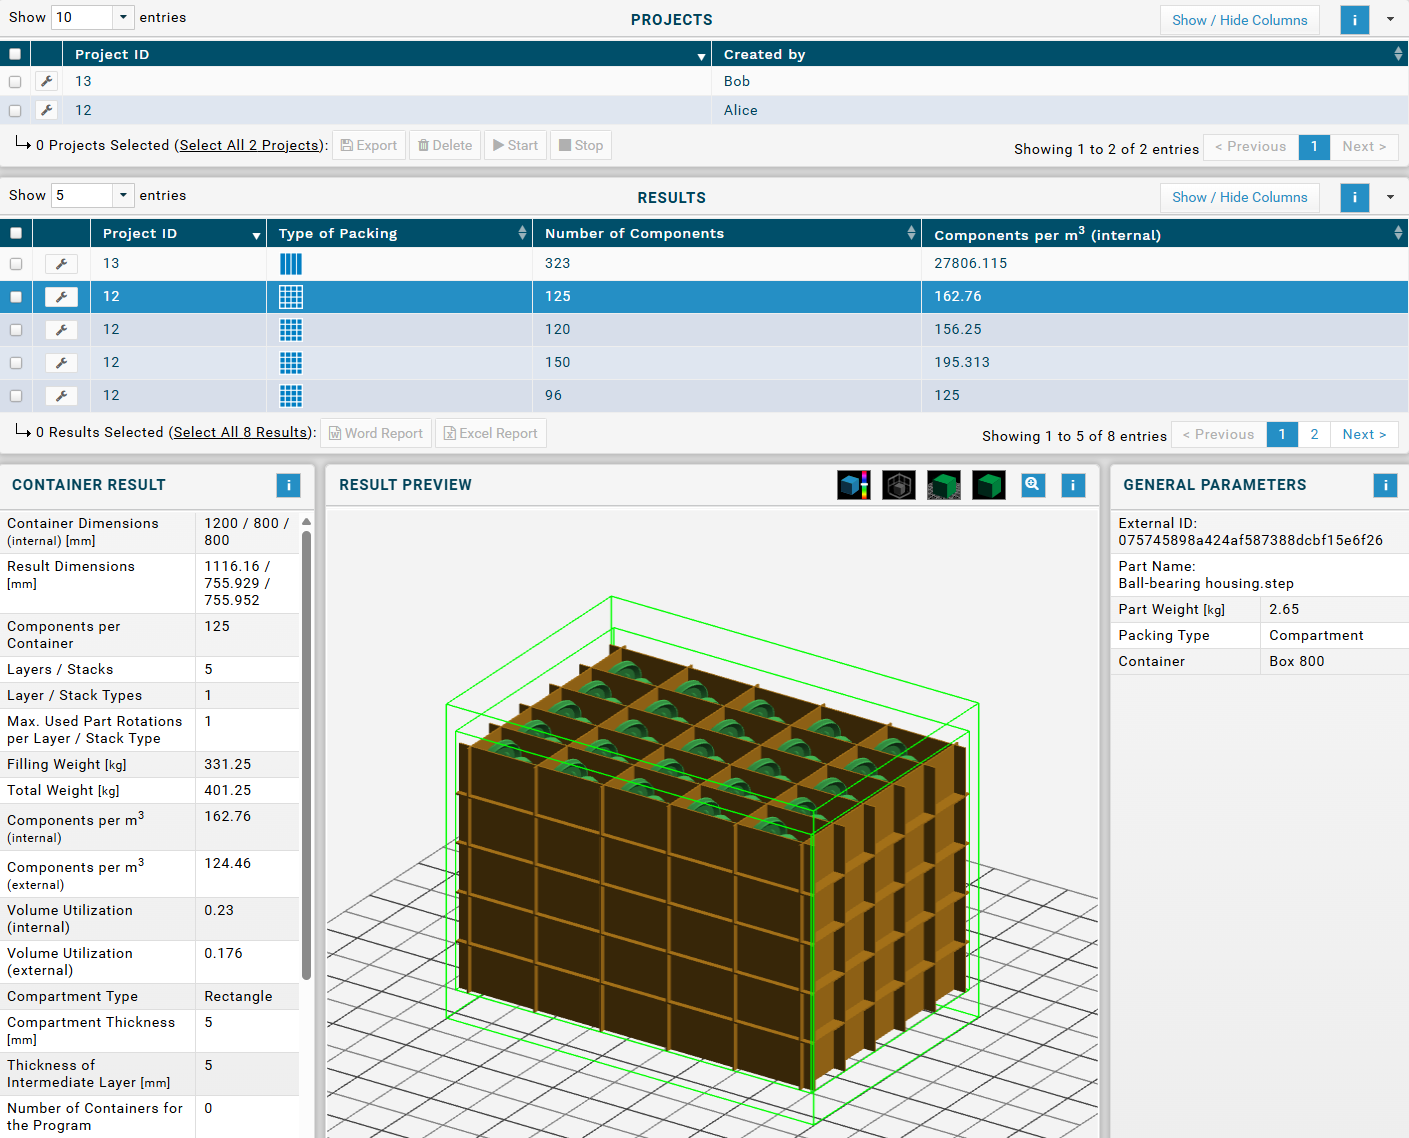Check the box for the 96-components result

pos(16,396)
